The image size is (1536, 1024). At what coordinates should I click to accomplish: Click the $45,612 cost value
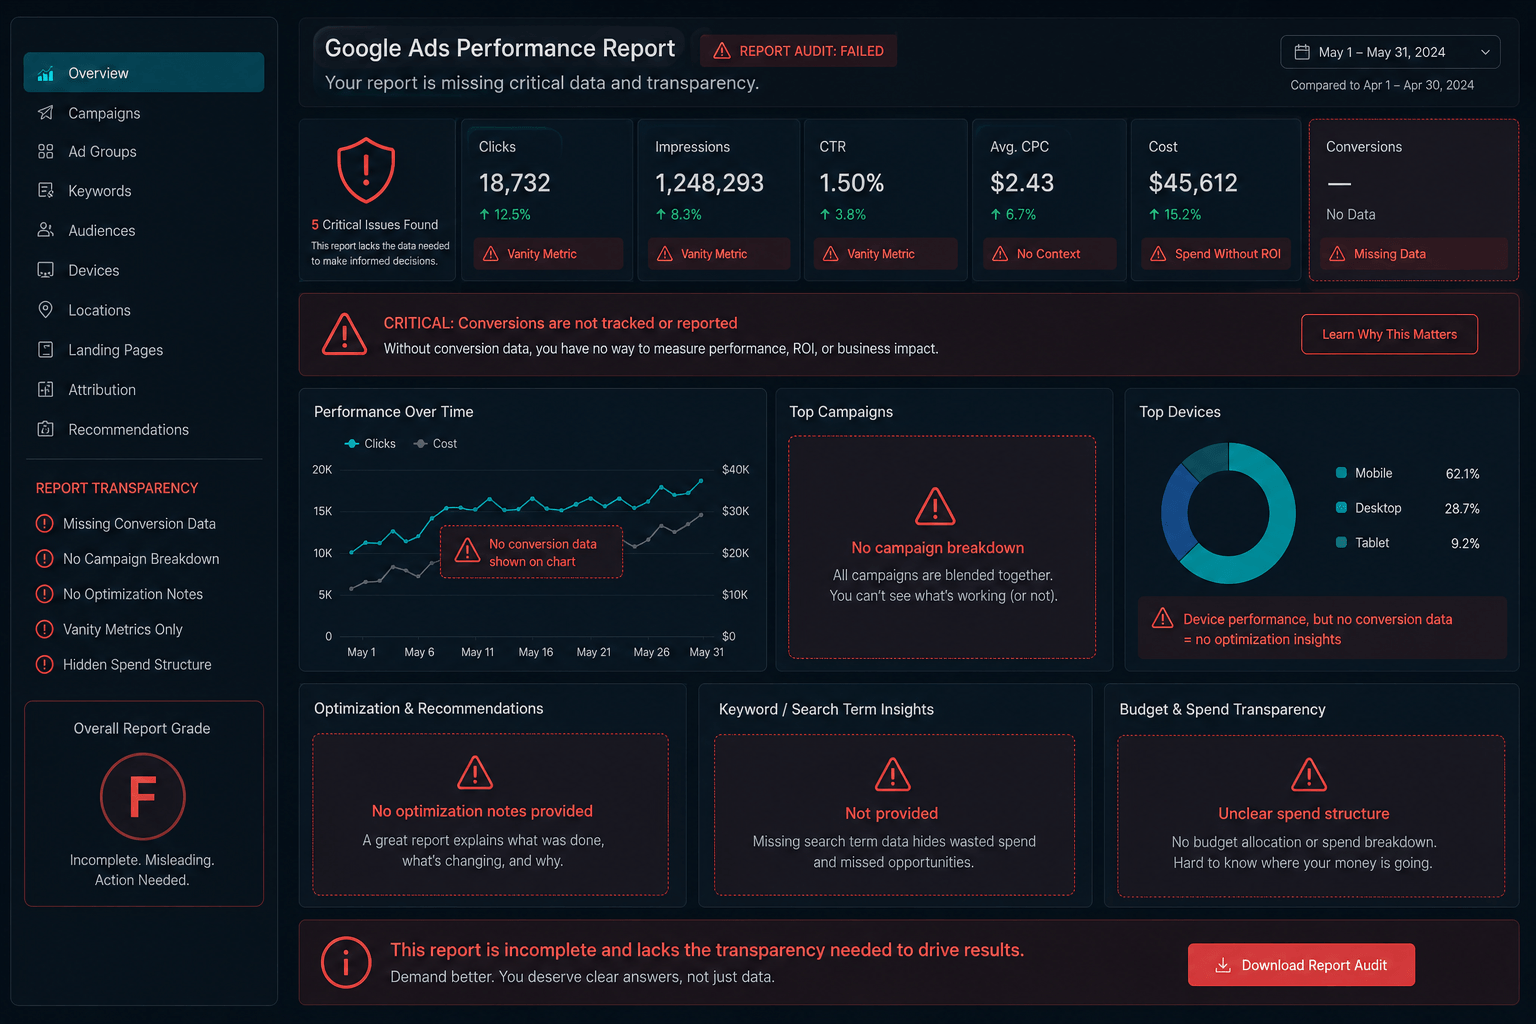(x=1193, y=183)
